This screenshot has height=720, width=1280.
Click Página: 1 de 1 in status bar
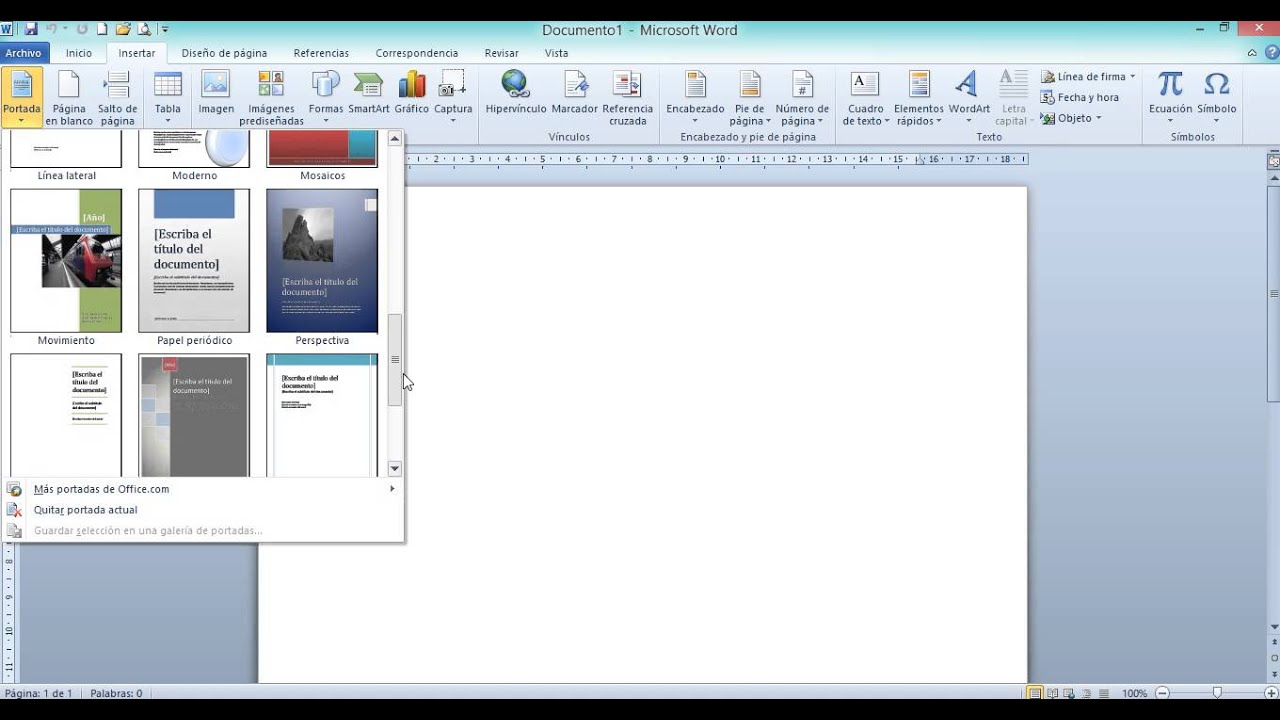point(38,693)
